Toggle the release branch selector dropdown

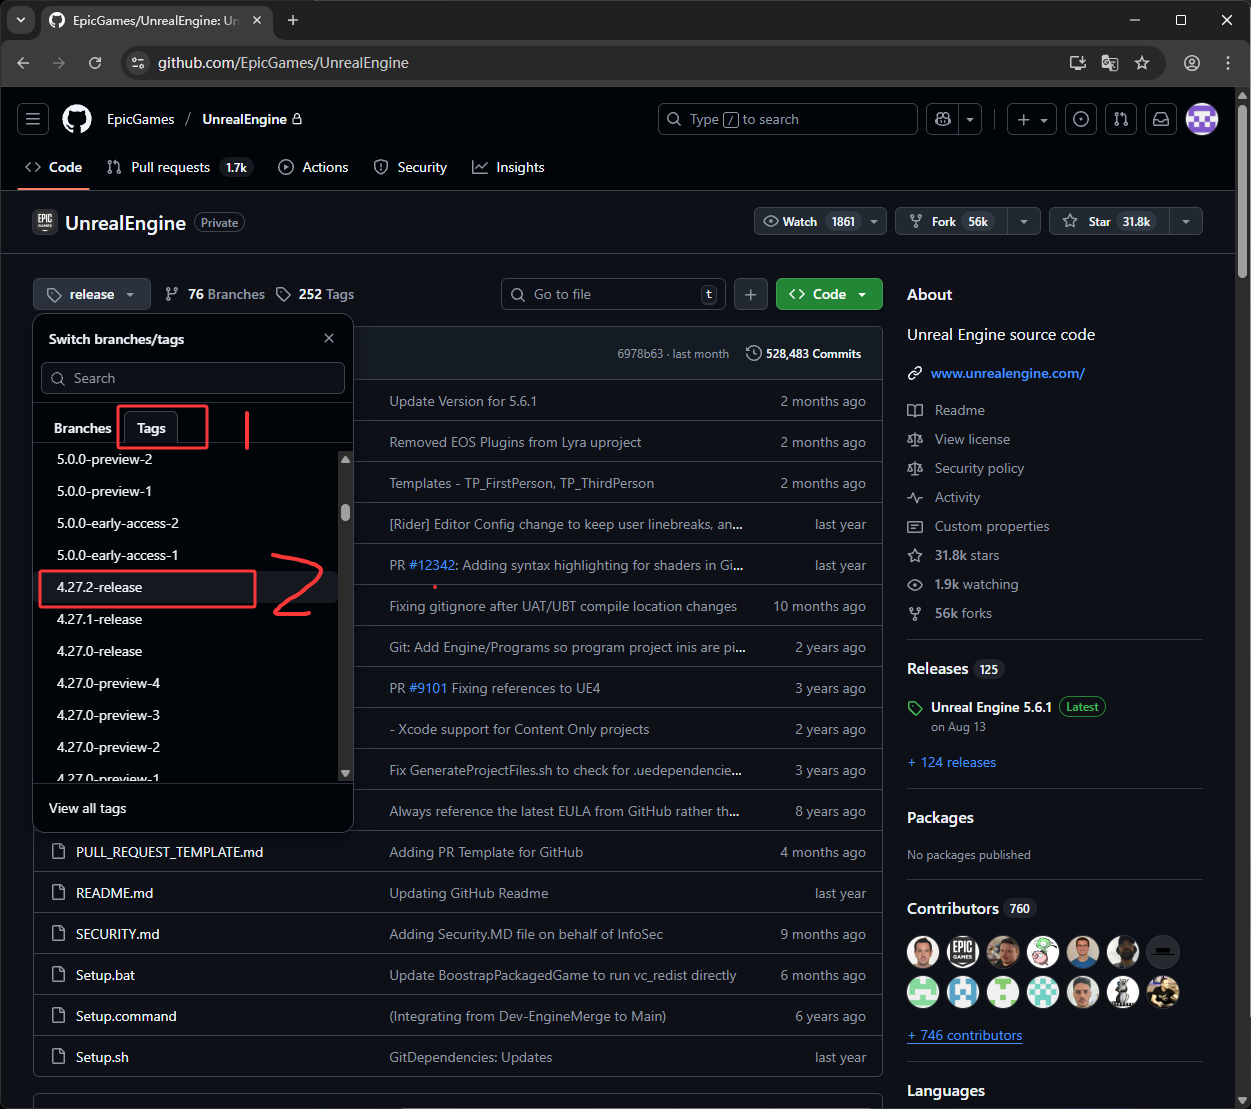click(x=92, y=294)
